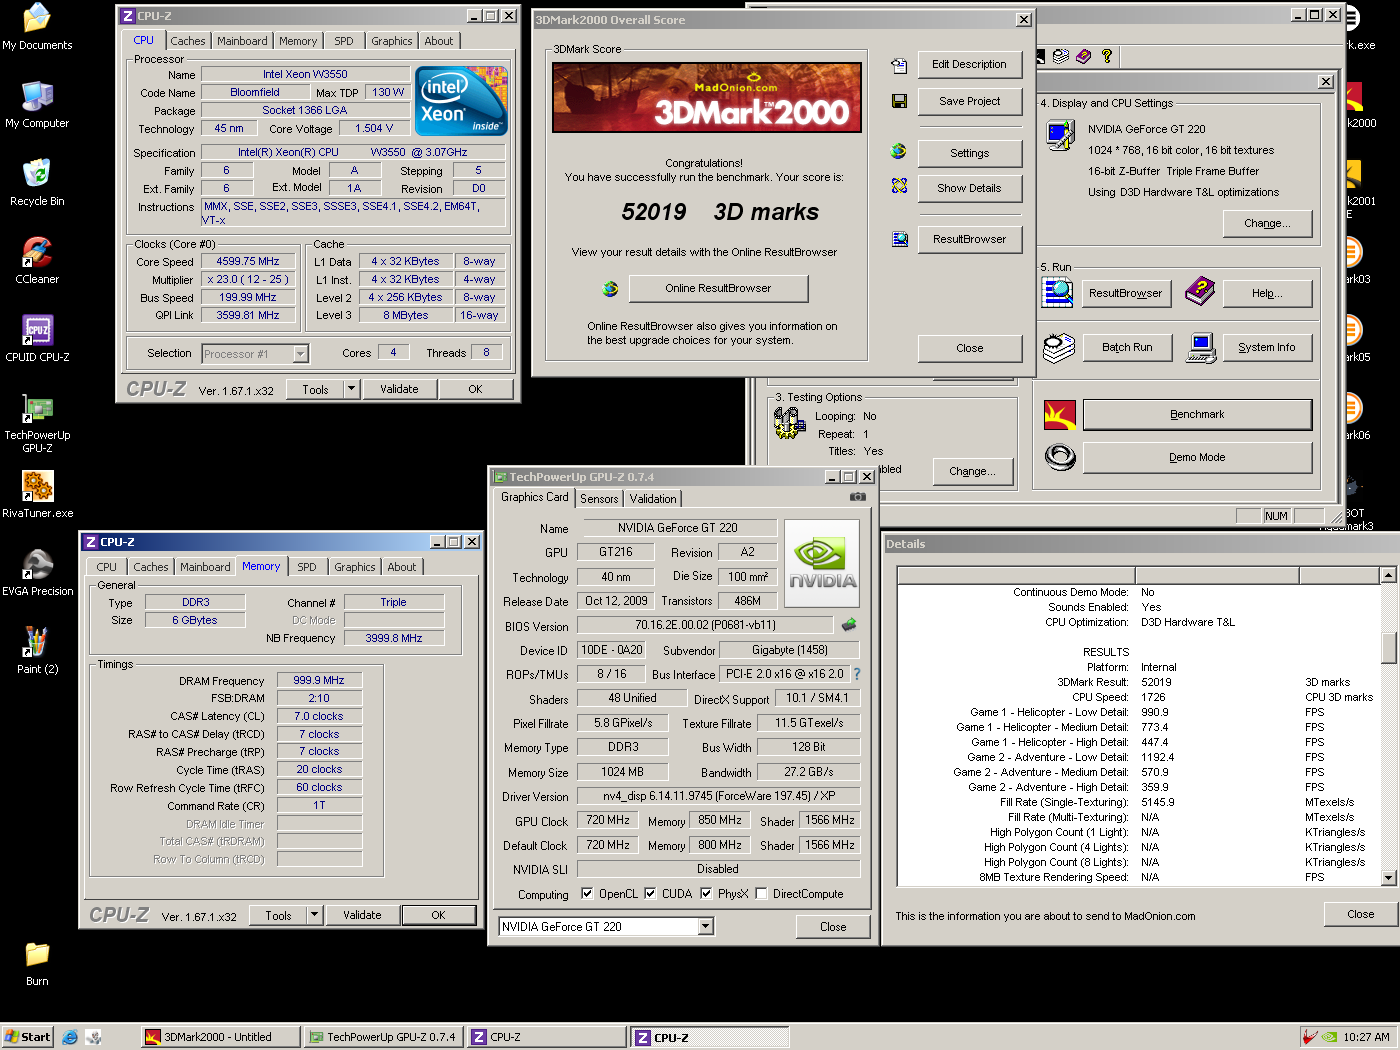Click Edit Description button
The width and height of the screenshot is (1400, 1050).
pyautogui.click(x=969, y=64)
